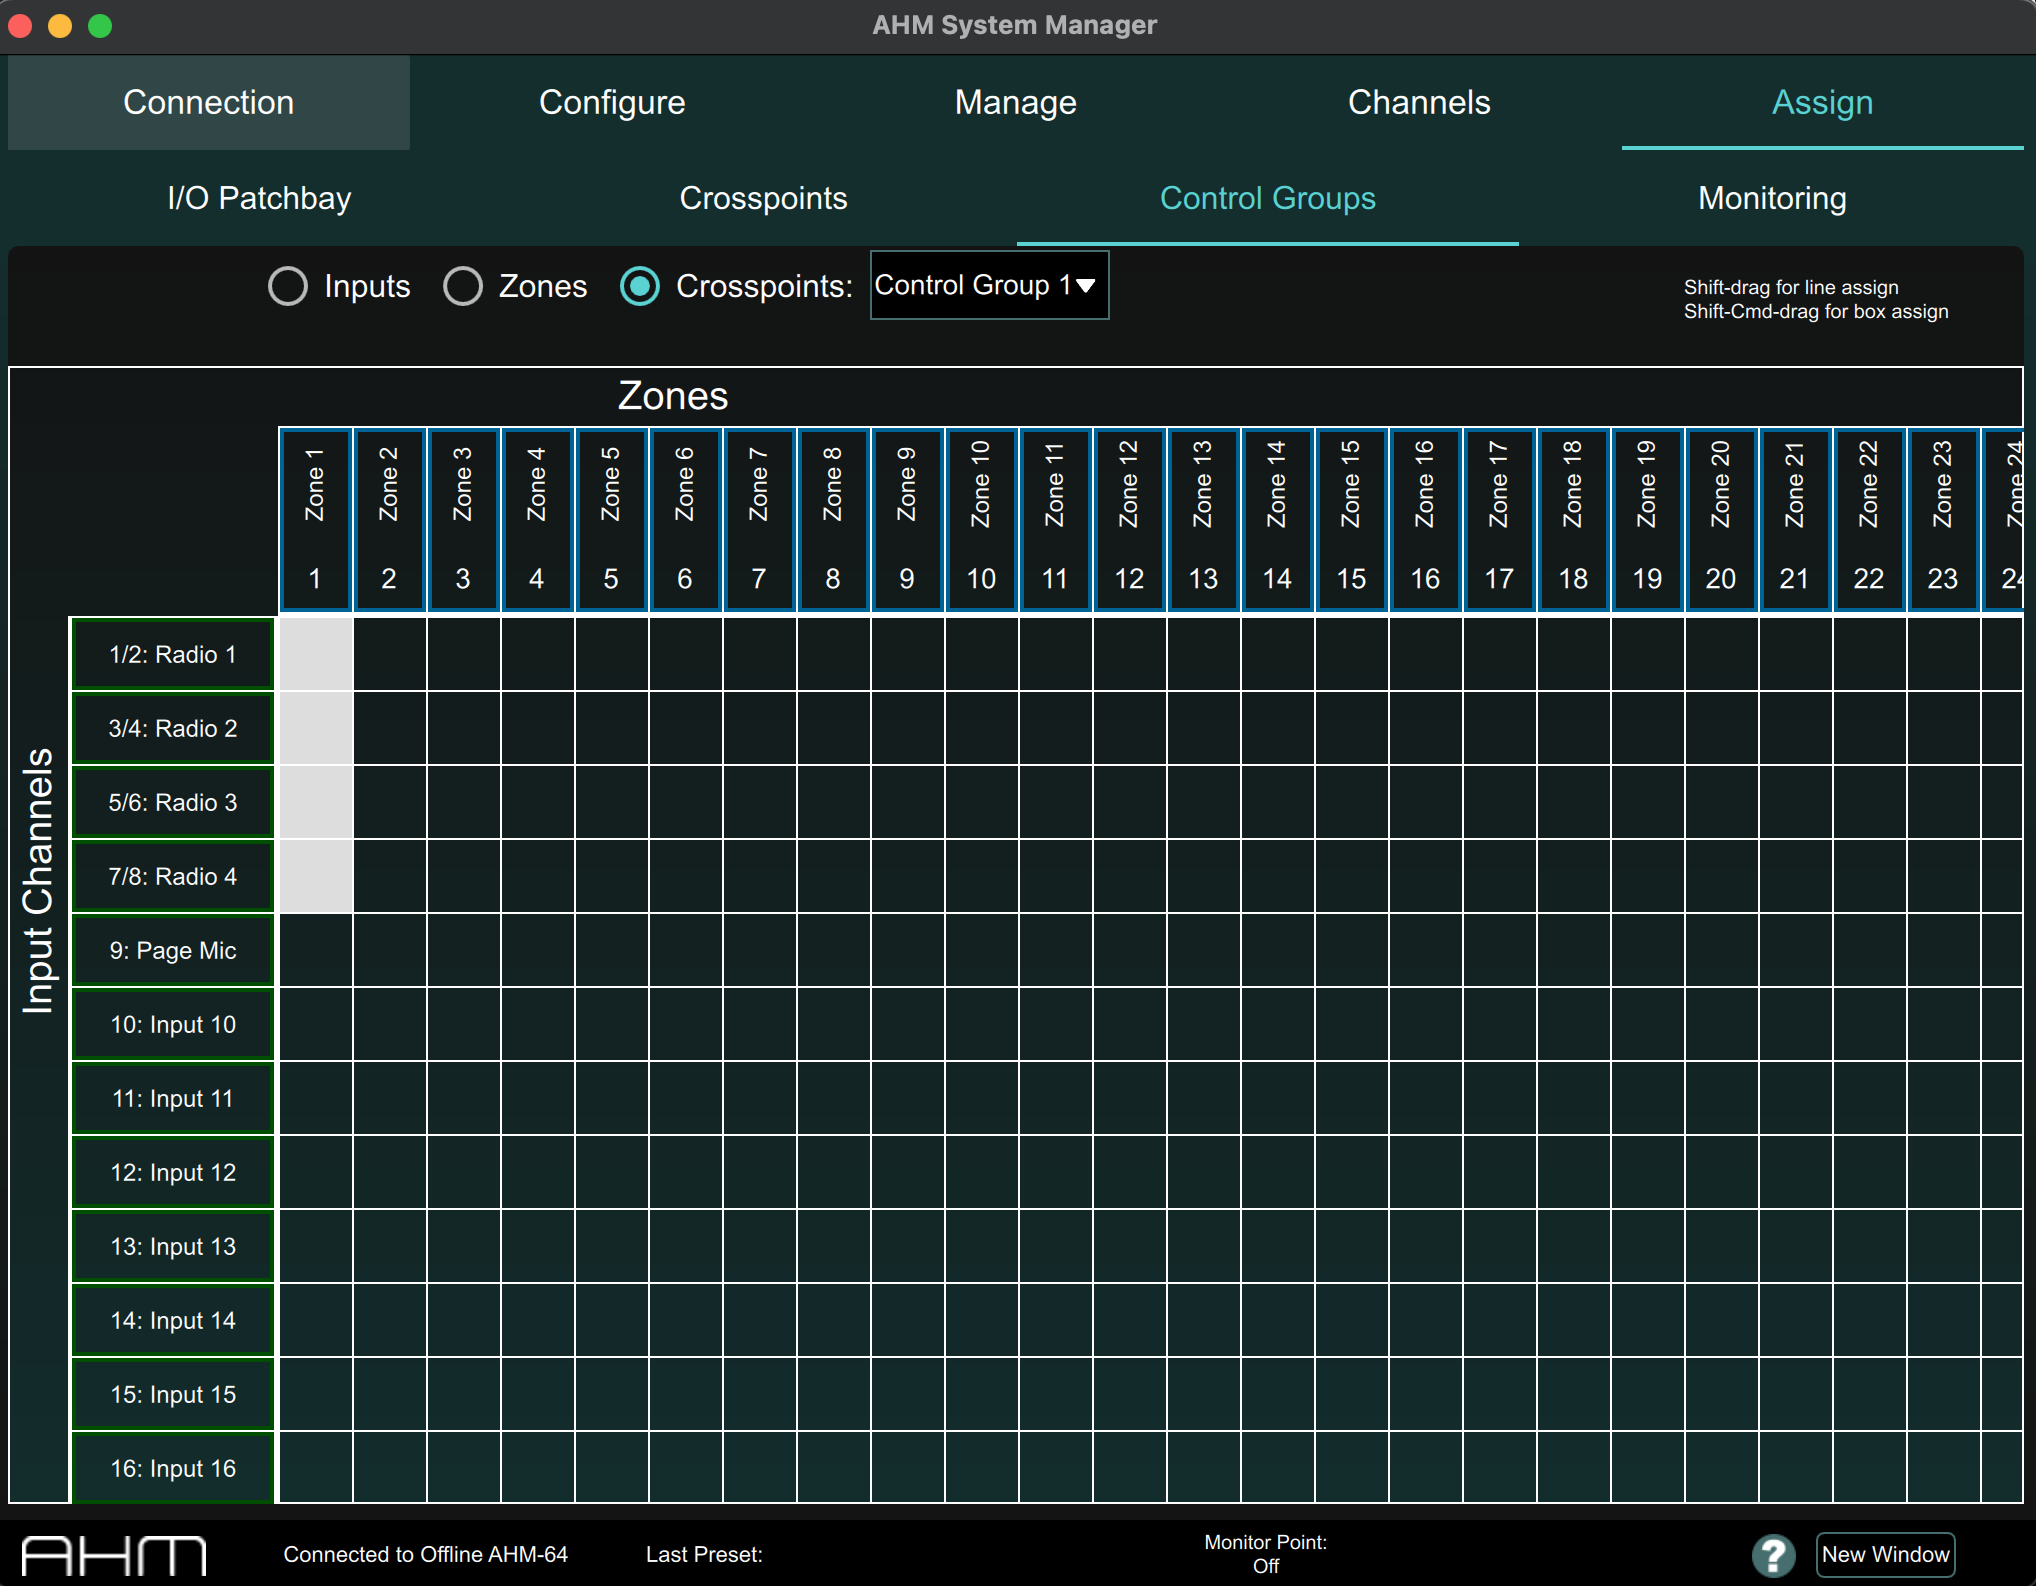Select the Zones radio button
The height and width of the screenshot is (1586, 2036).
coord(463,286)
